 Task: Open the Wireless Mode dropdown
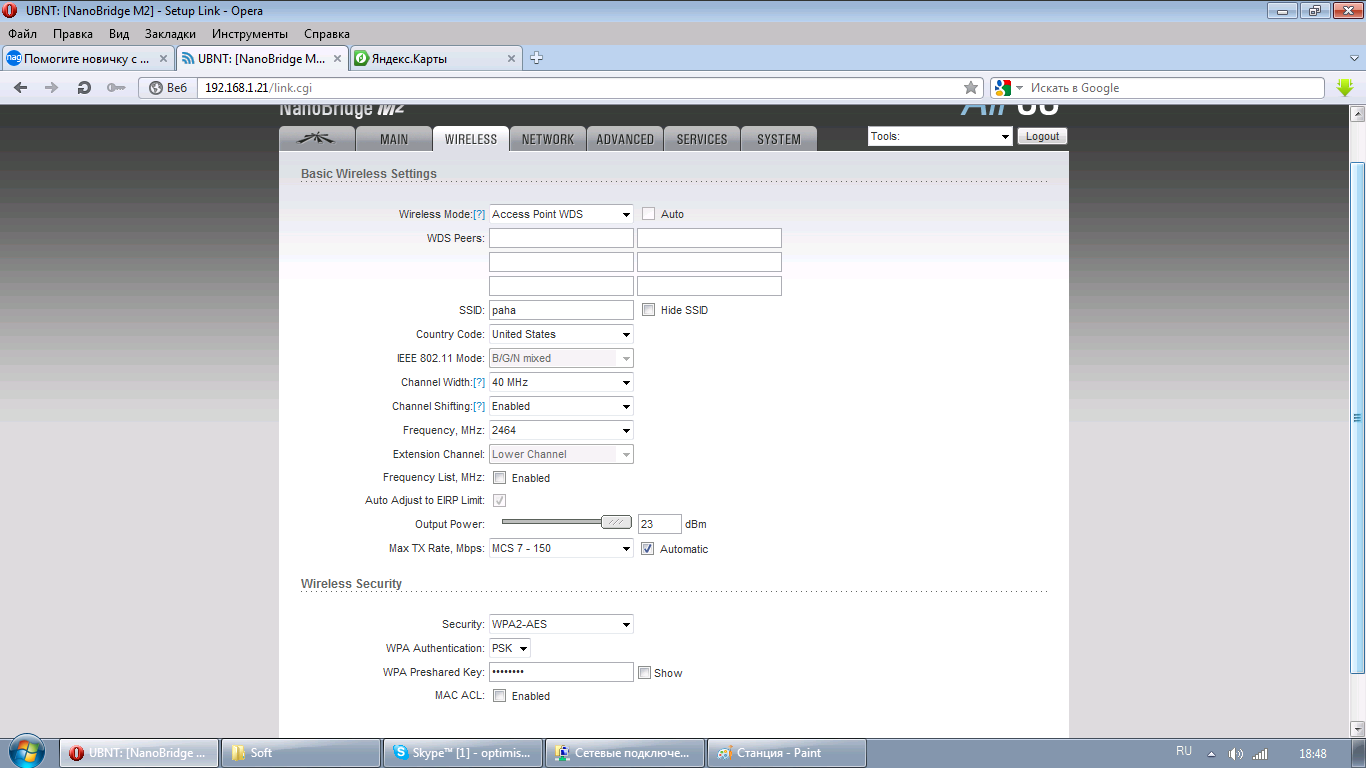(561, 214)
